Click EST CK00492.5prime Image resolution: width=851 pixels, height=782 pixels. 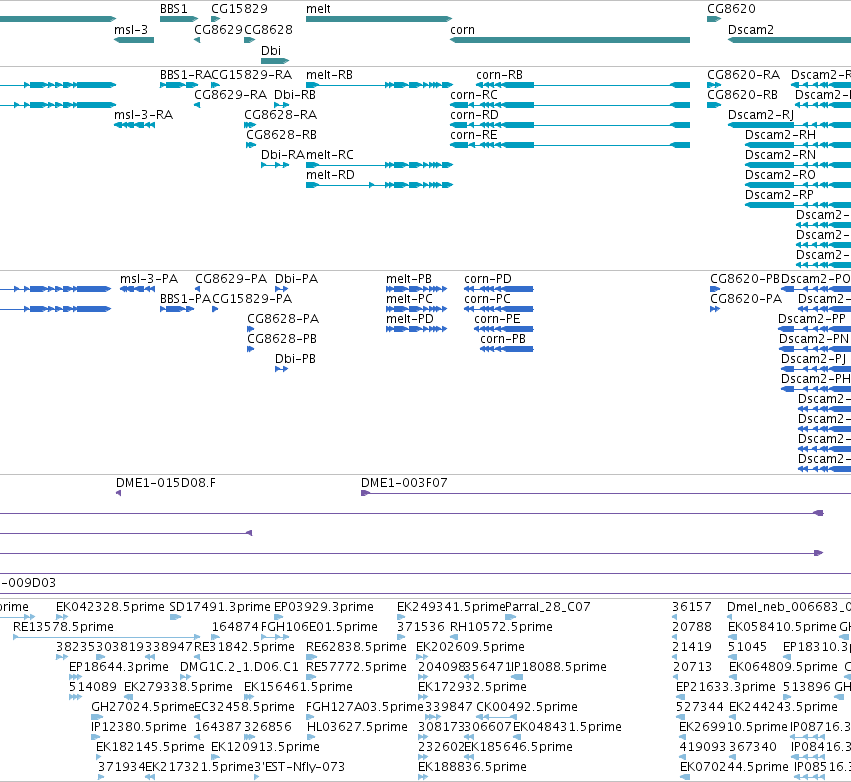496,717
